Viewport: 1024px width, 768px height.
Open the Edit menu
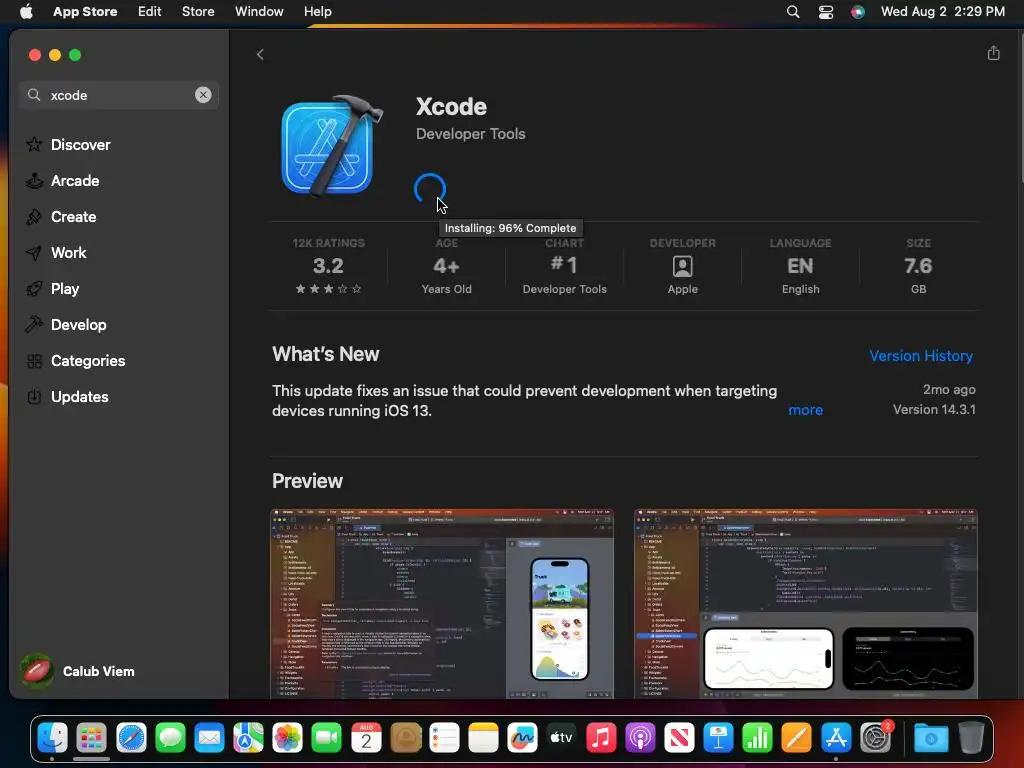[150, 11]
